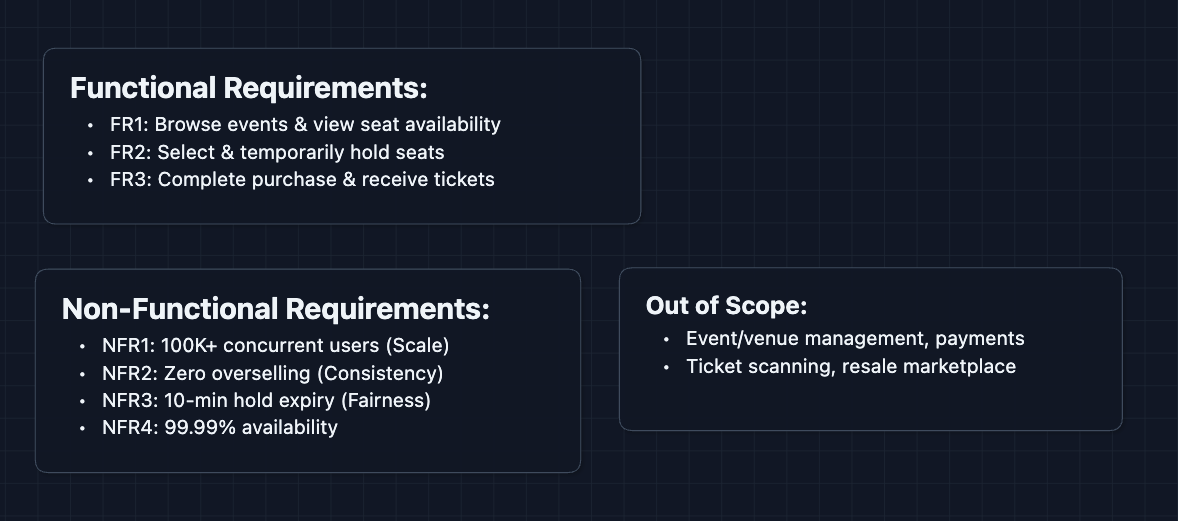Select the bullet dot next to NFR2

tap(83, 374)
